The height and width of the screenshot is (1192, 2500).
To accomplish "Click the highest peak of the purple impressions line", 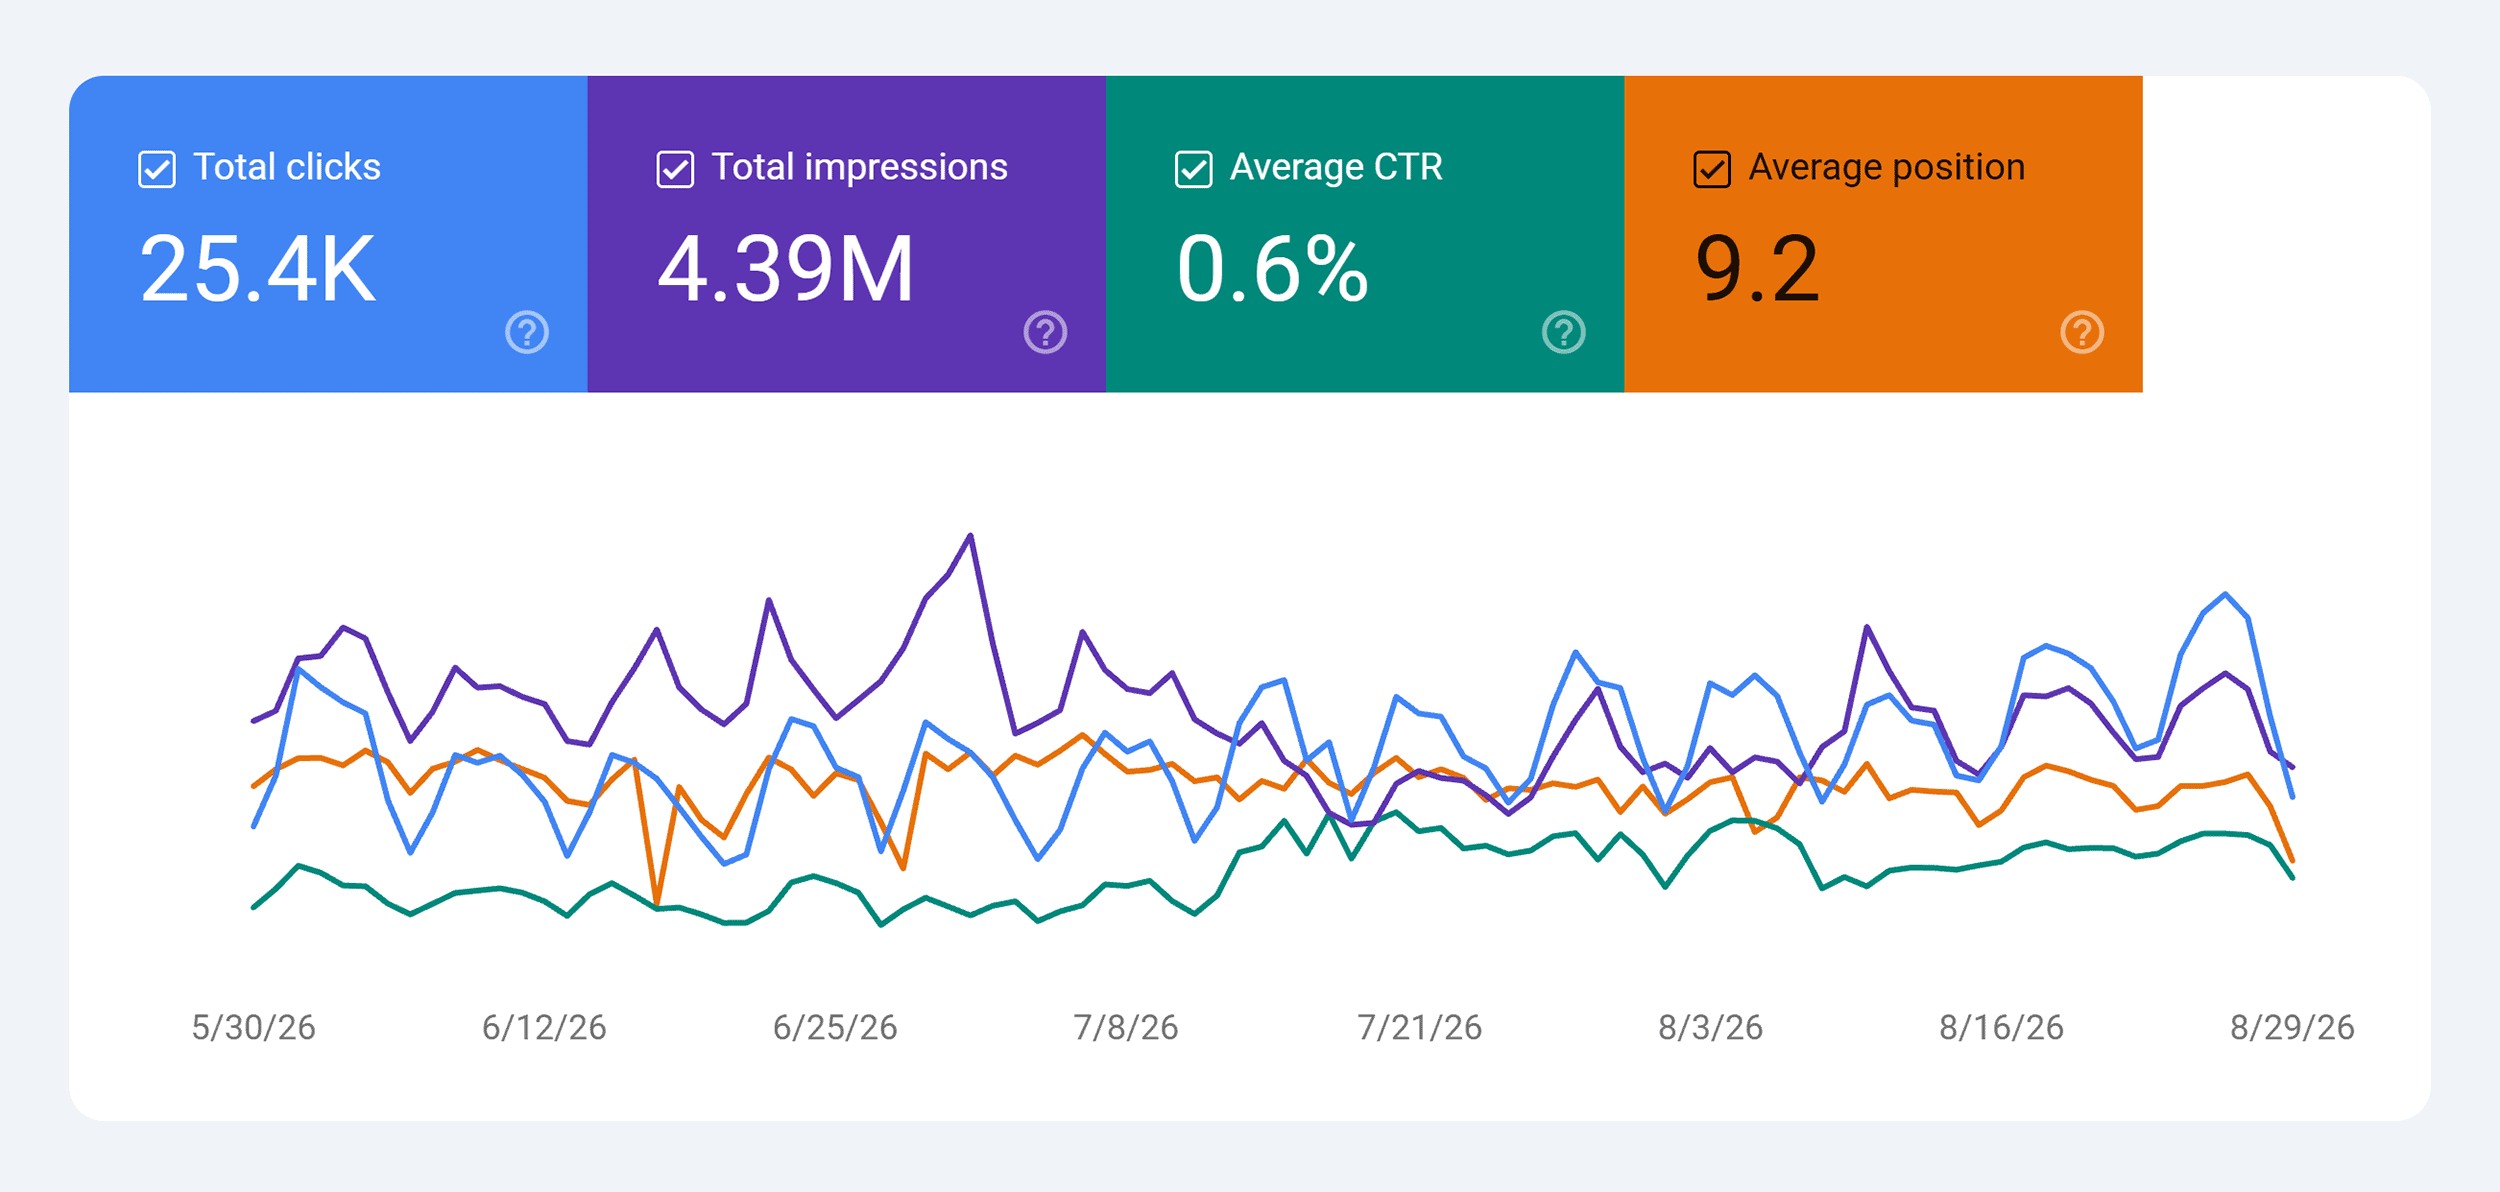I will (971, 536).
